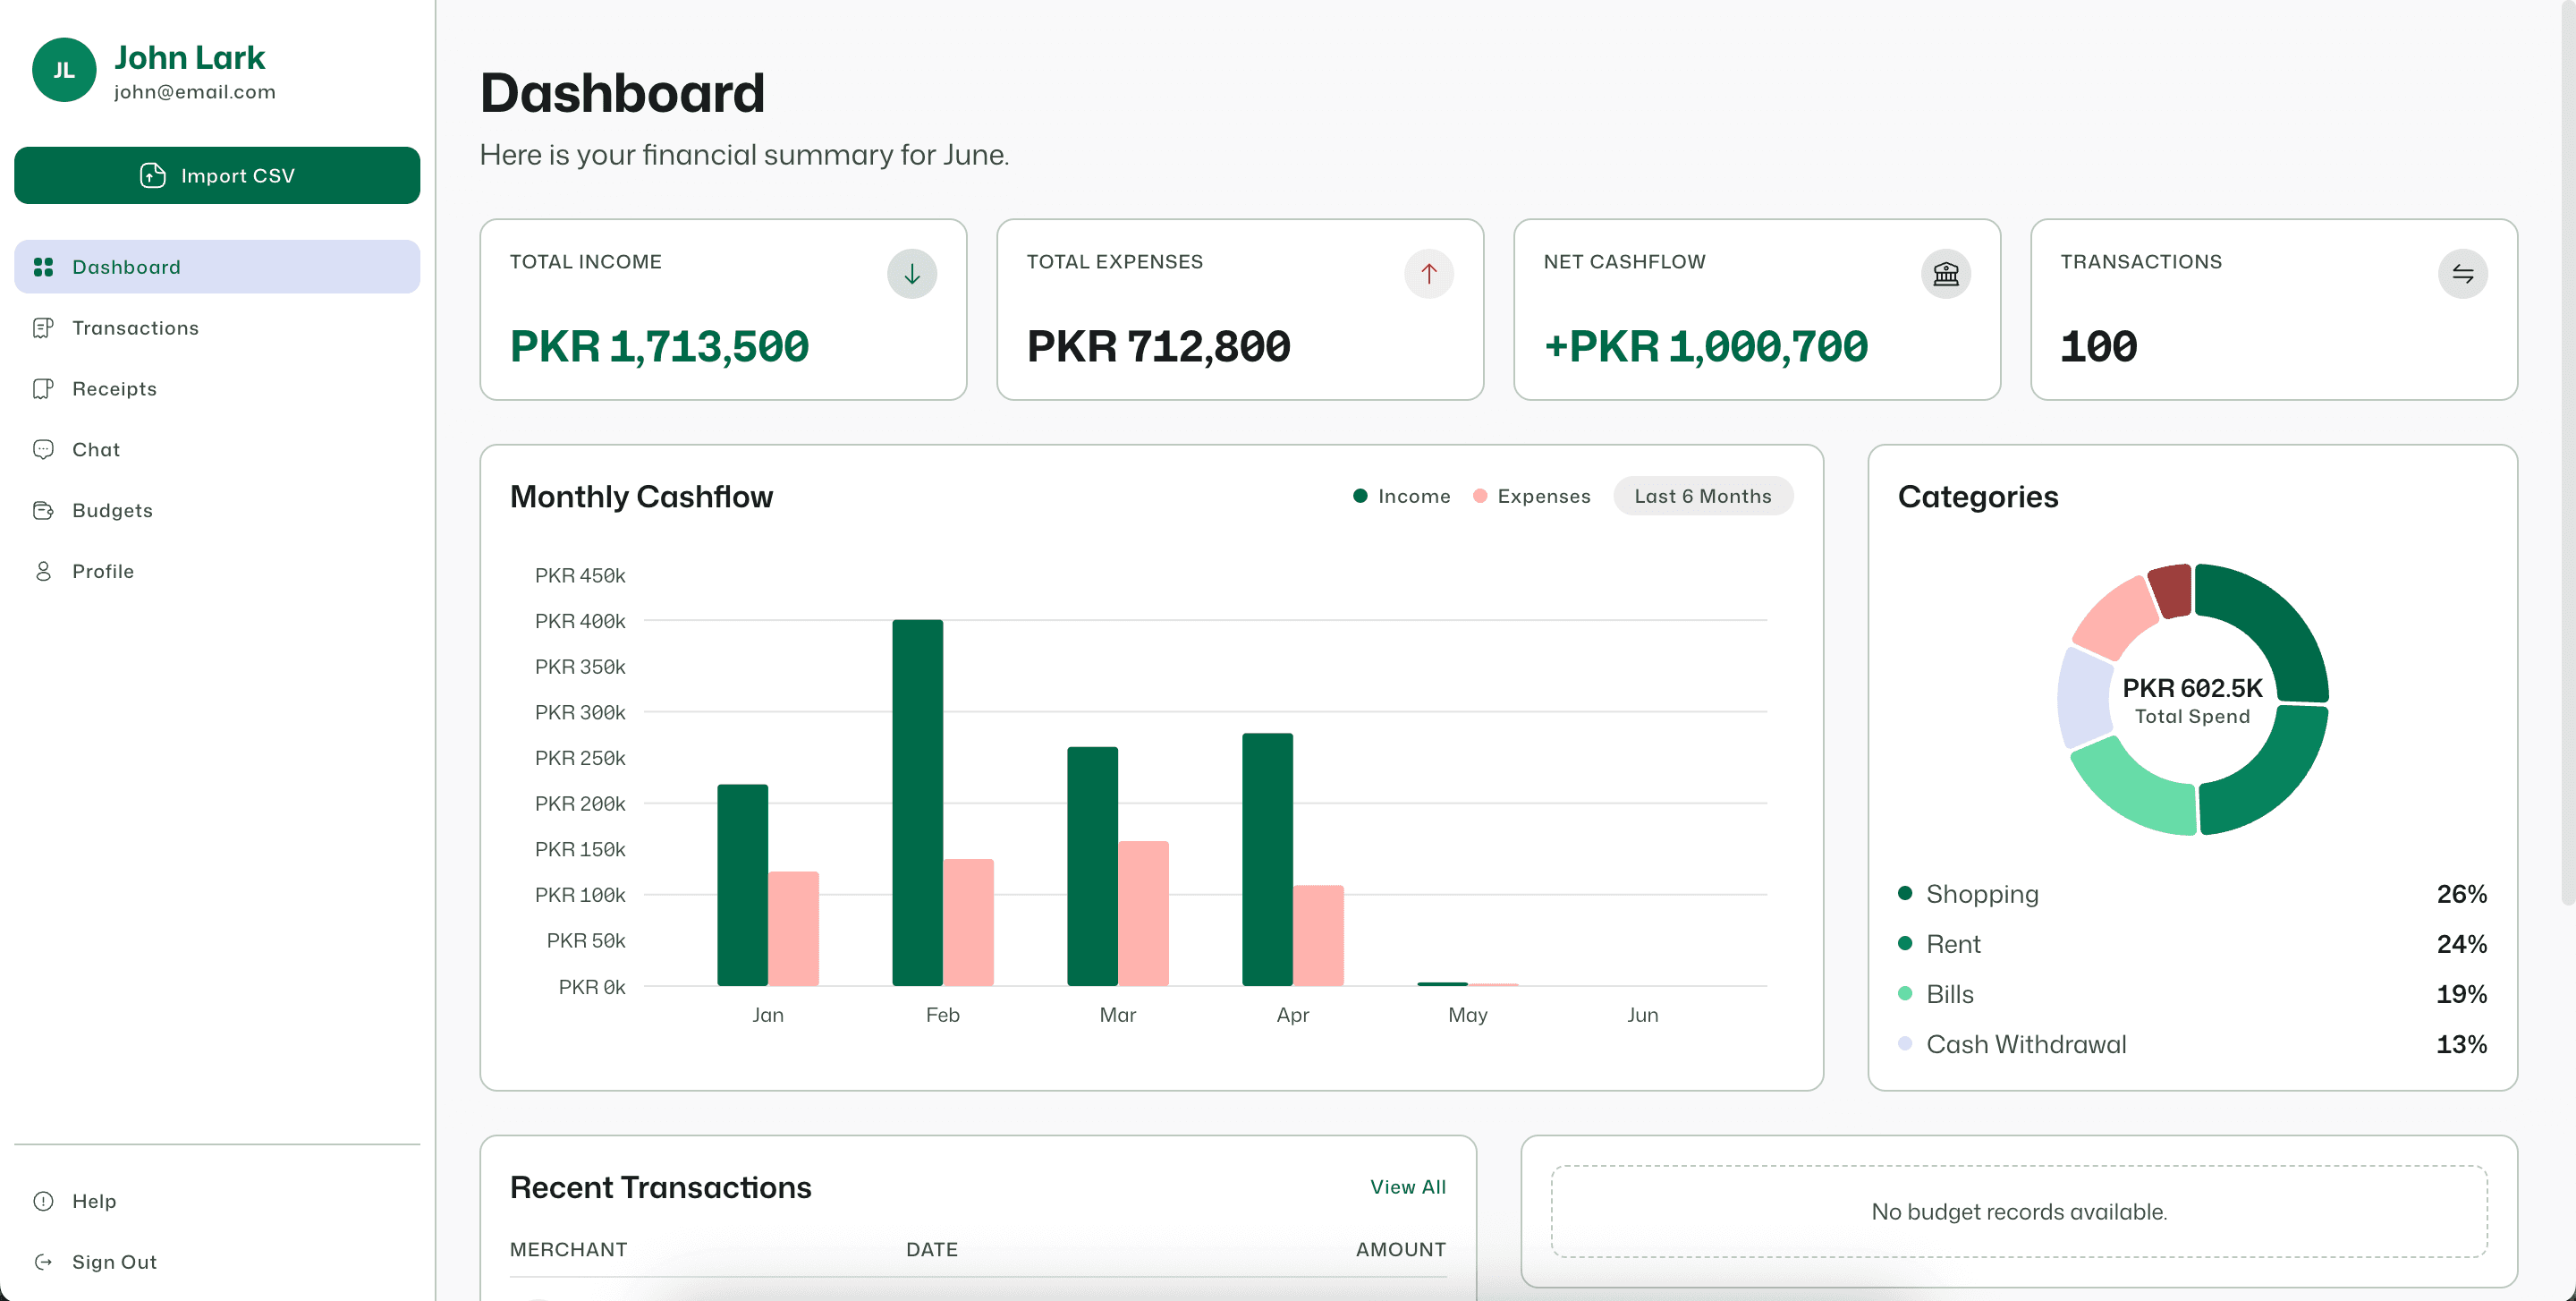Click the Help info icon
Screen dimensions: 2576x1301
(x=43, y=1201)
